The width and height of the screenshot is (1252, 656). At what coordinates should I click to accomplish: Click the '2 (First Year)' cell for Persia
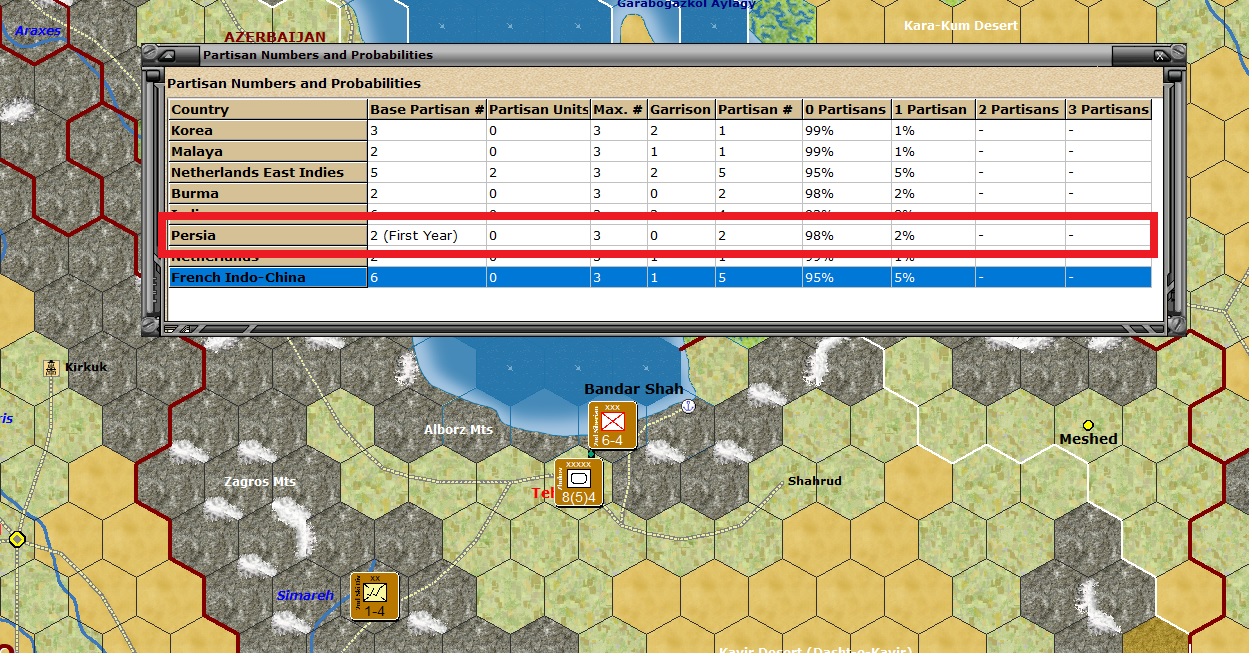pyautogui.click(x=427, y=236)
